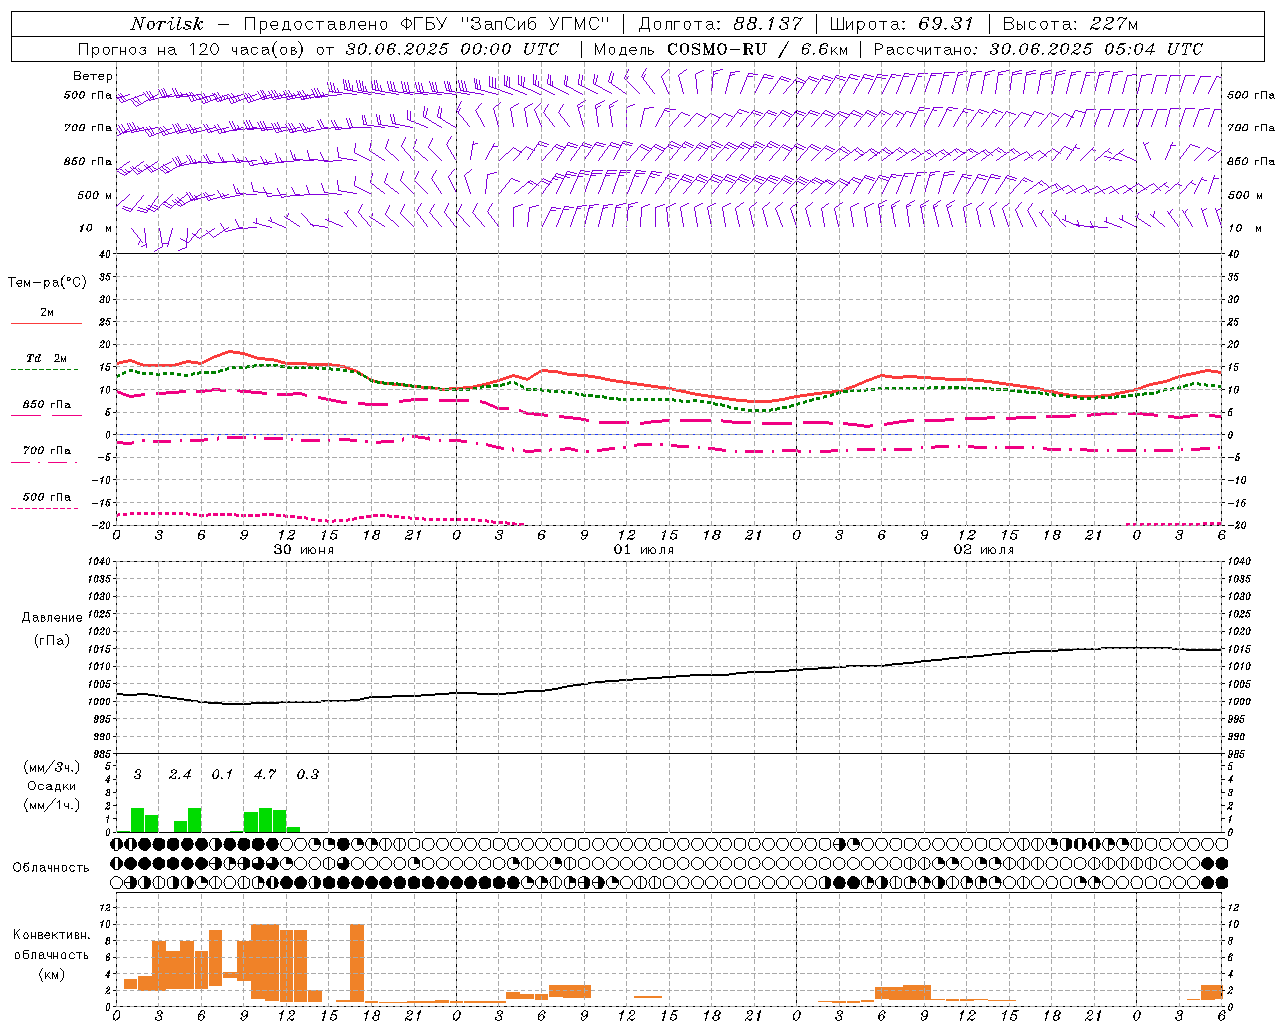The image size is (1280, 1024).
Task: Click the 'Рассчитано: 30.06.2025 05:04 UTC' timestamp
Action: [x=1038, y=49]
